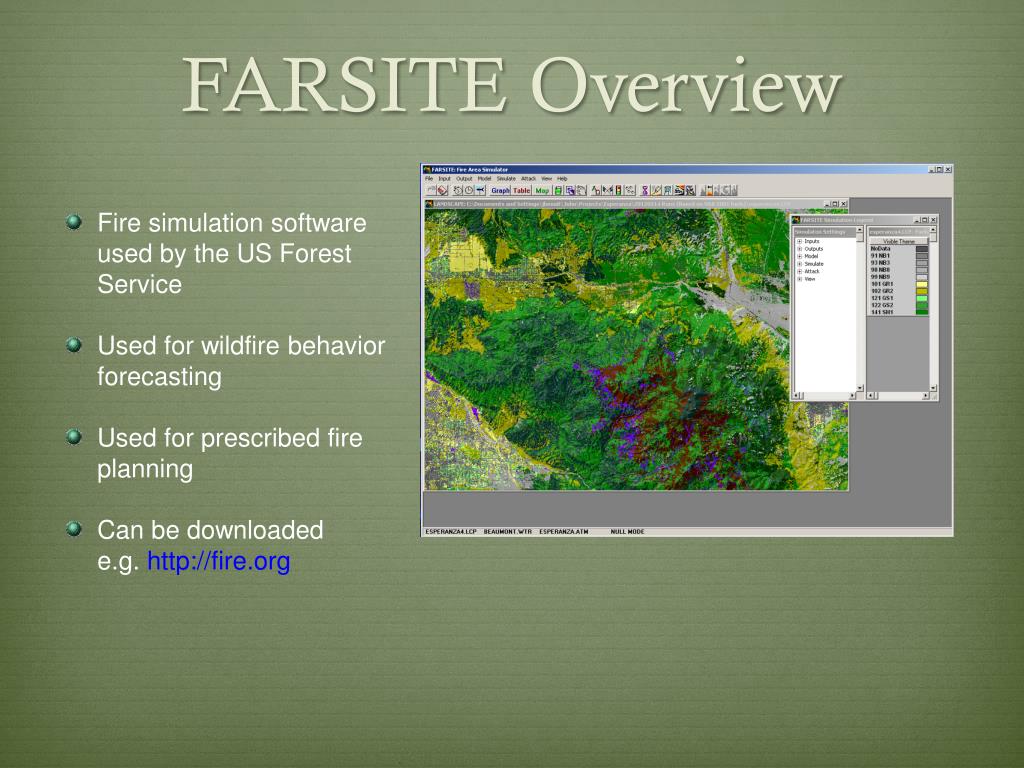1024x768 pixels.
Task: Click BEAUMONT.WTR in the status bar
Action: click(508, 532)
